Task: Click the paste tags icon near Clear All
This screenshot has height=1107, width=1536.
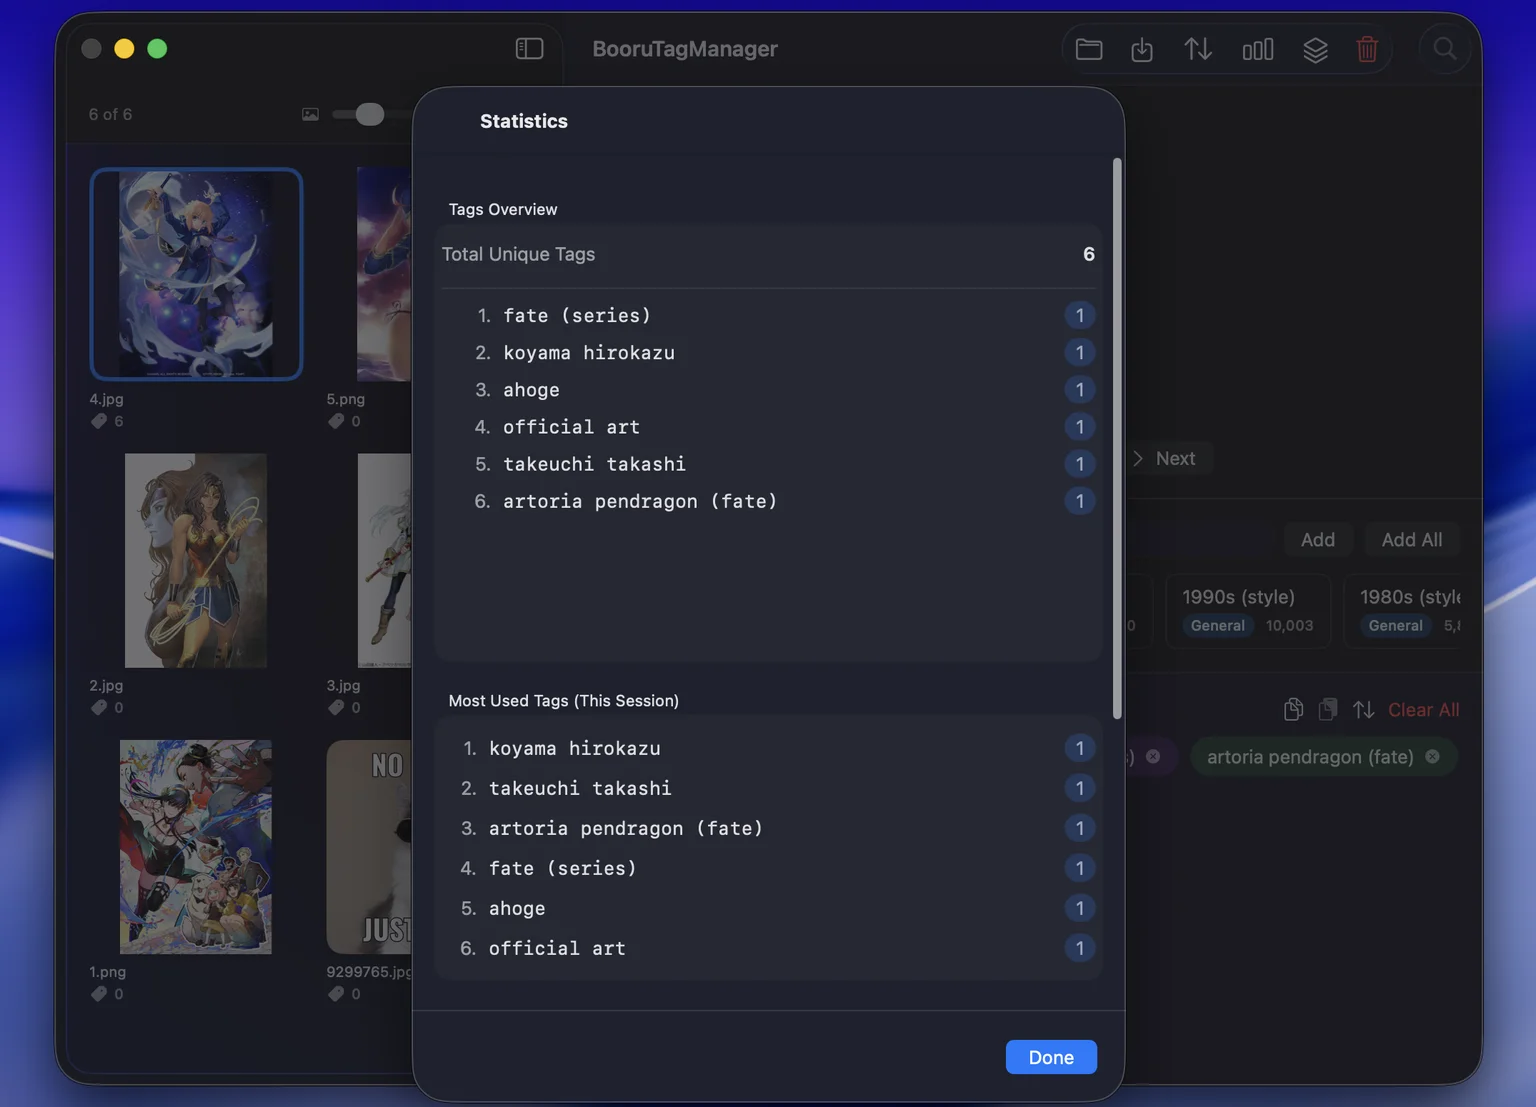Action: pos(1328,709)
